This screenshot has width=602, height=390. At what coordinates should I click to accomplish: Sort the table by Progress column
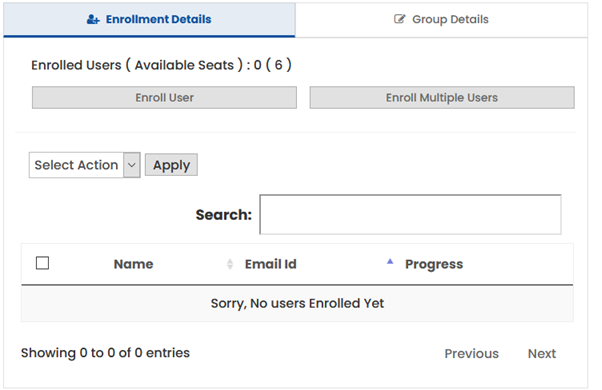click(x=434, y=264)
